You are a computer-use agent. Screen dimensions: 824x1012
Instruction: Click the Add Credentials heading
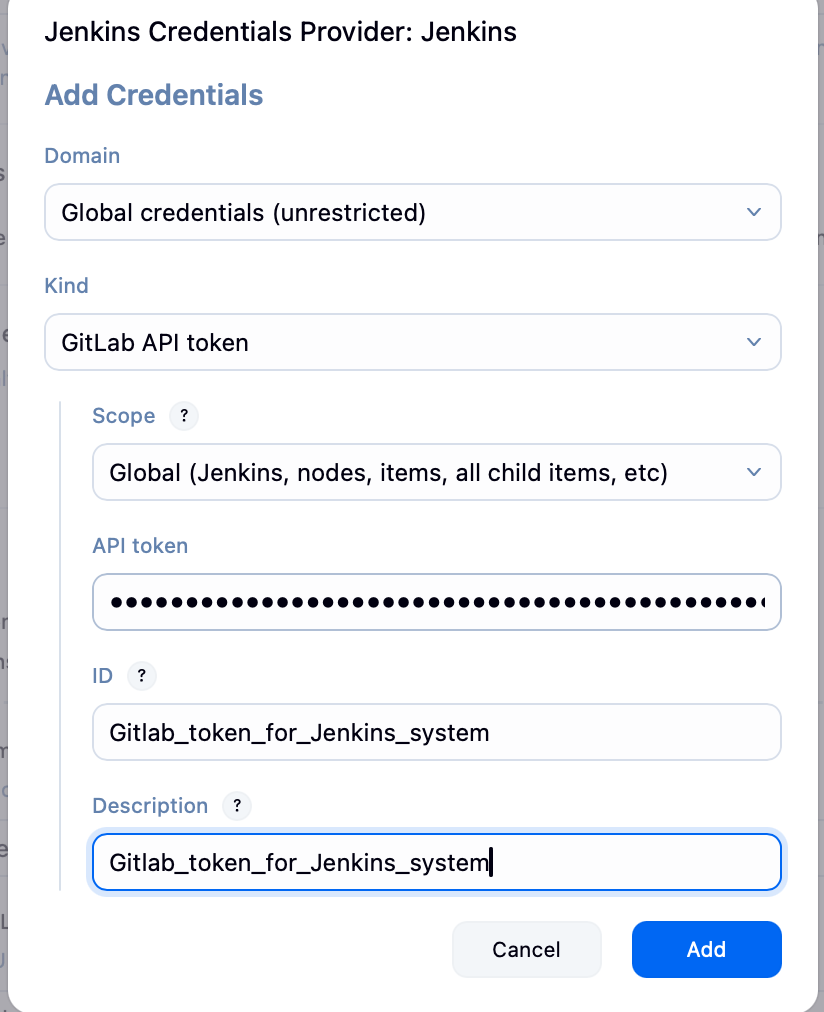tap(154, 96)
